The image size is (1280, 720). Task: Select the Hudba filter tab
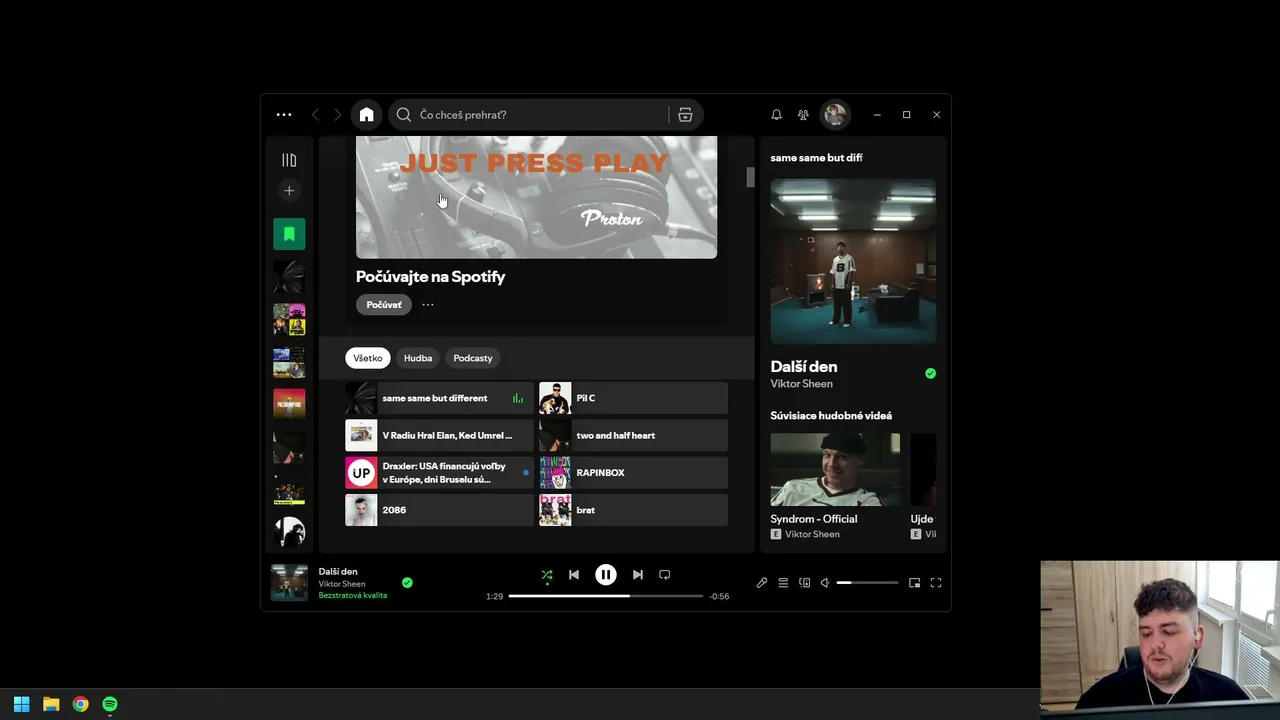coord(418,358)
